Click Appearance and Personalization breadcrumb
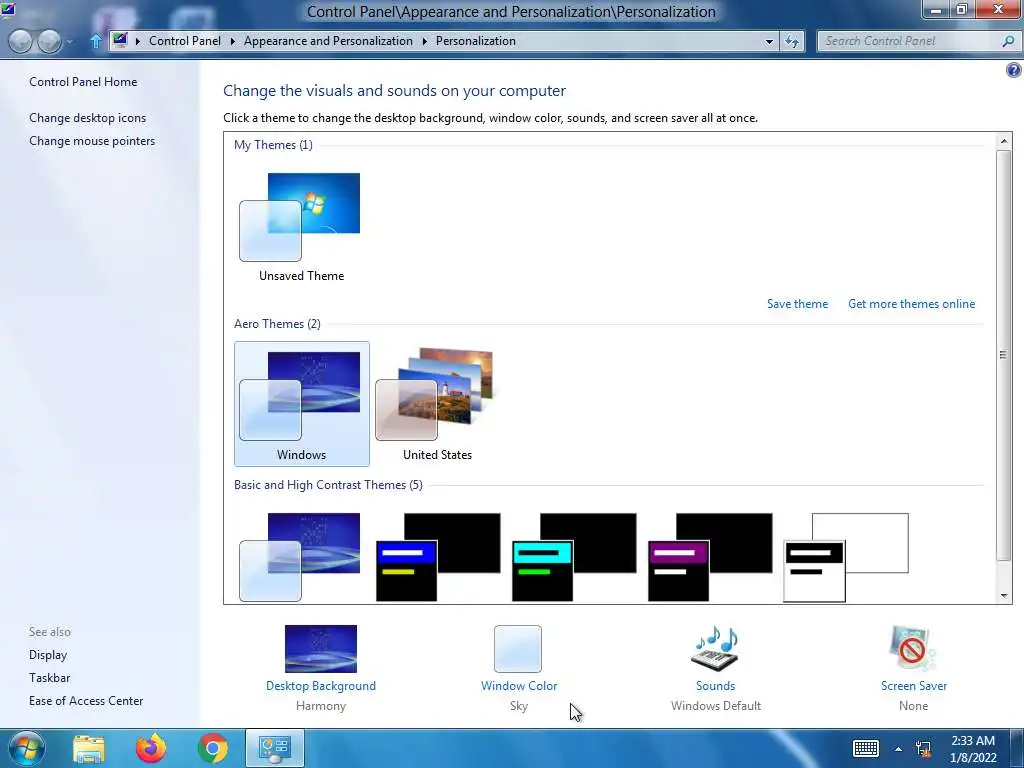 [x=328, y=40]
